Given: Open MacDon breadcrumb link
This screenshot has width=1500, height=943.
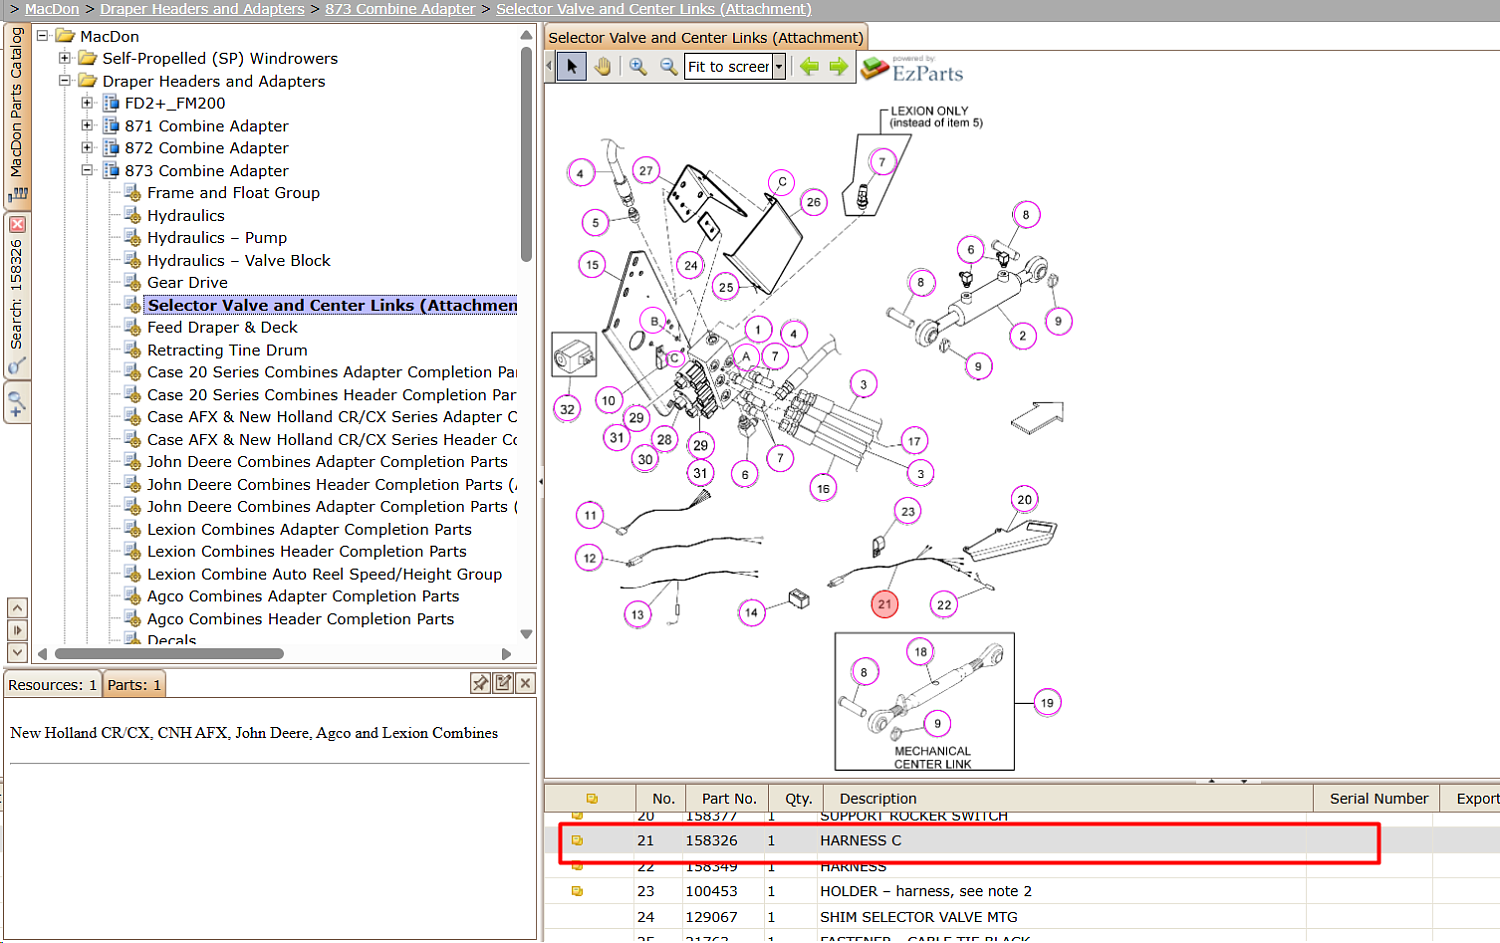Looking at the screenshot, I should click(52, 9).
